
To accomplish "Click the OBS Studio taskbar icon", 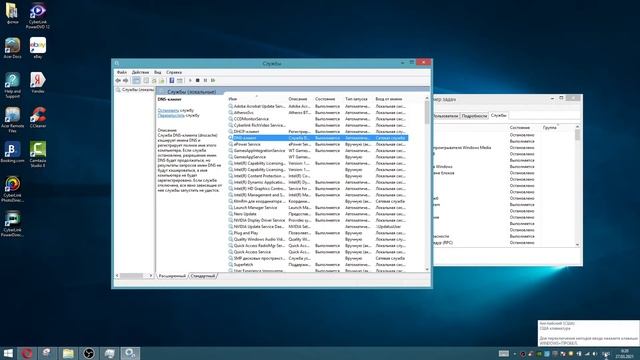I will [89, 353].
